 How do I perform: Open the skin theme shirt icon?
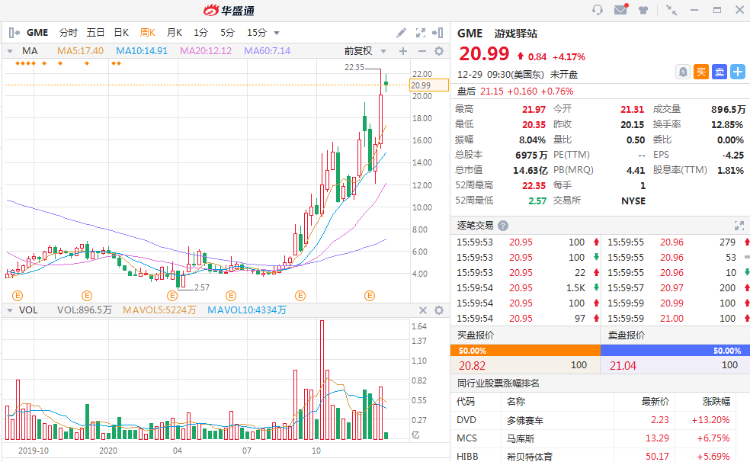click(x=643, y=10)
